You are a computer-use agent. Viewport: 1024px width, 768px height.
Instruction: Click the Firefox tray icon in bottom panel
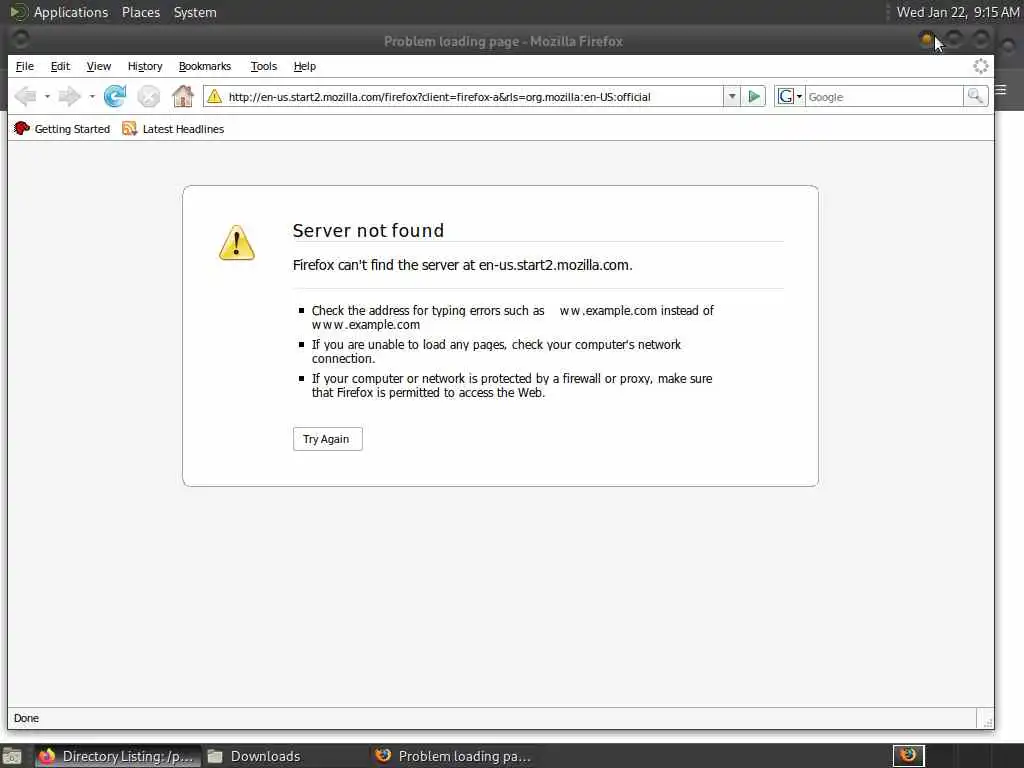click(x=908, y=756)
